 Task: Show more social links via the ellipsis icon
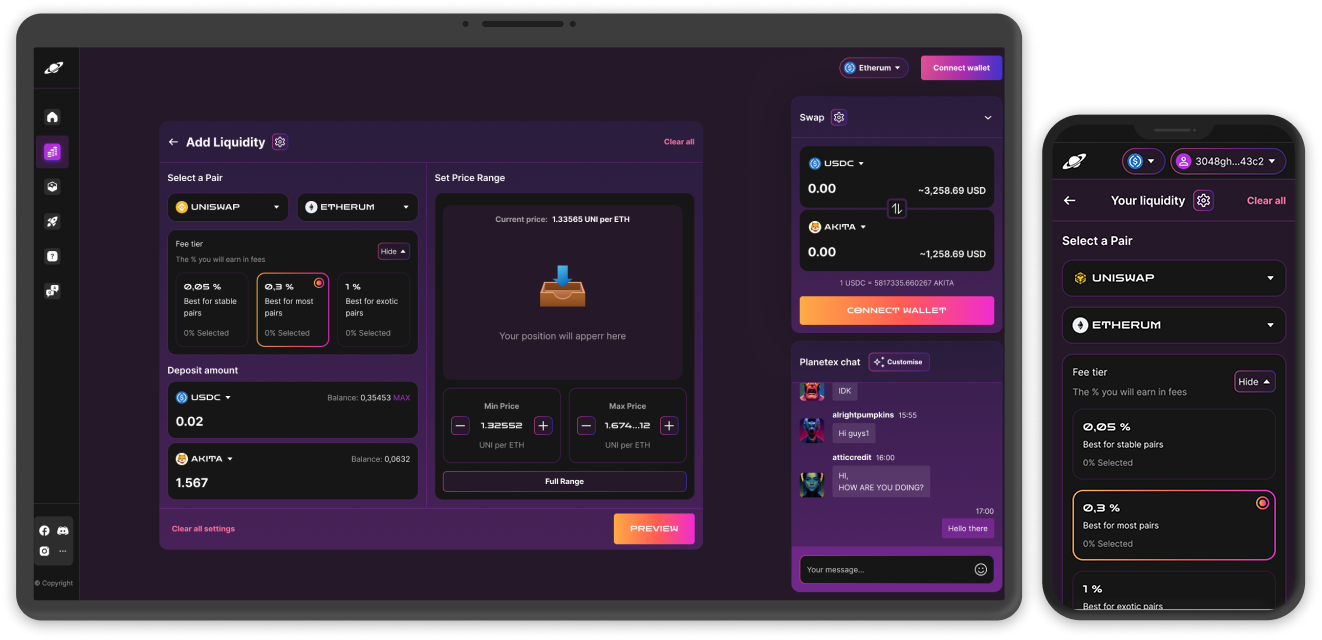point(63,551)
